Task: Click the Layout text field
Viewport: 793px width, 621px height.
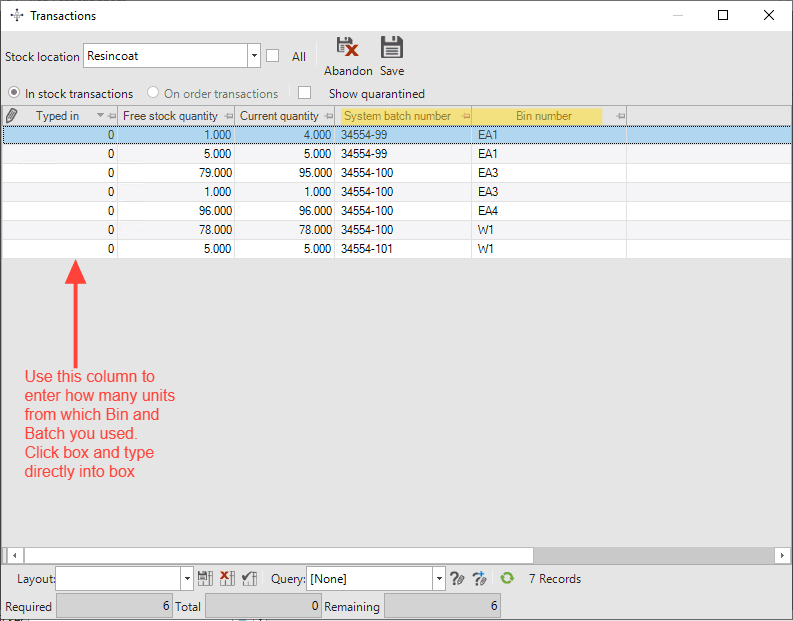Action: click(x=118, y=579)
